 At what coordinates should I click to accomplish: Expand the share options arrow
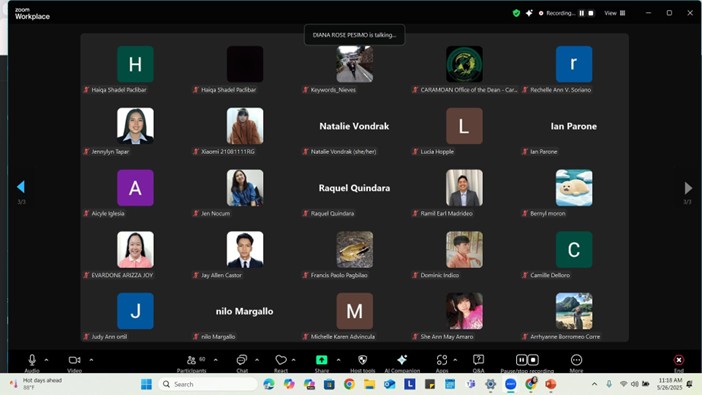tap(338, 360)
